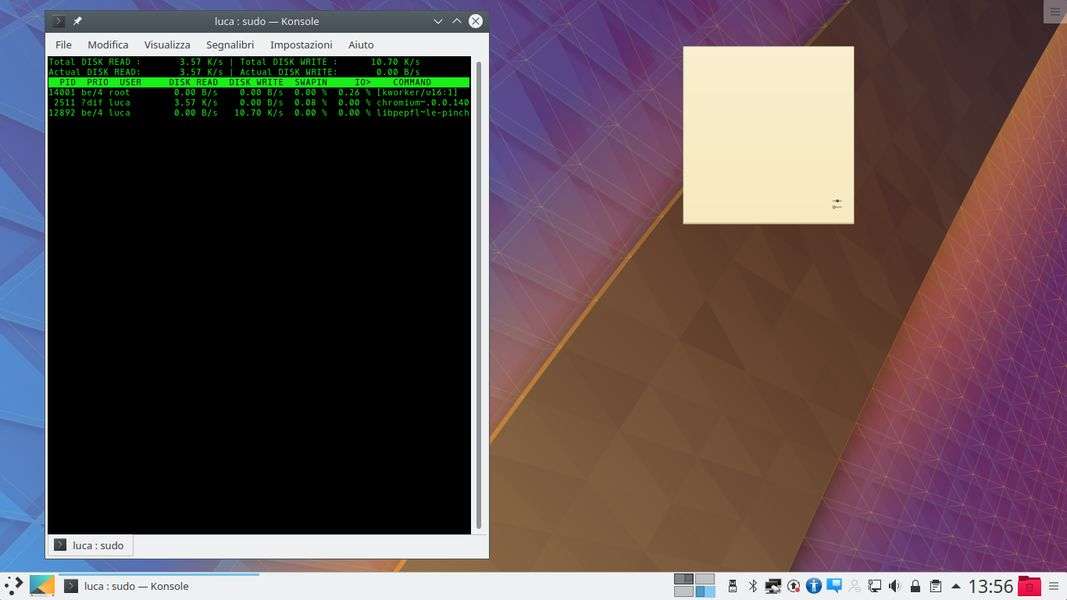Screen dimensions: 1067x600
Task: Open the desktop toolbox menu at top-right
Action: pos(1054,11)
